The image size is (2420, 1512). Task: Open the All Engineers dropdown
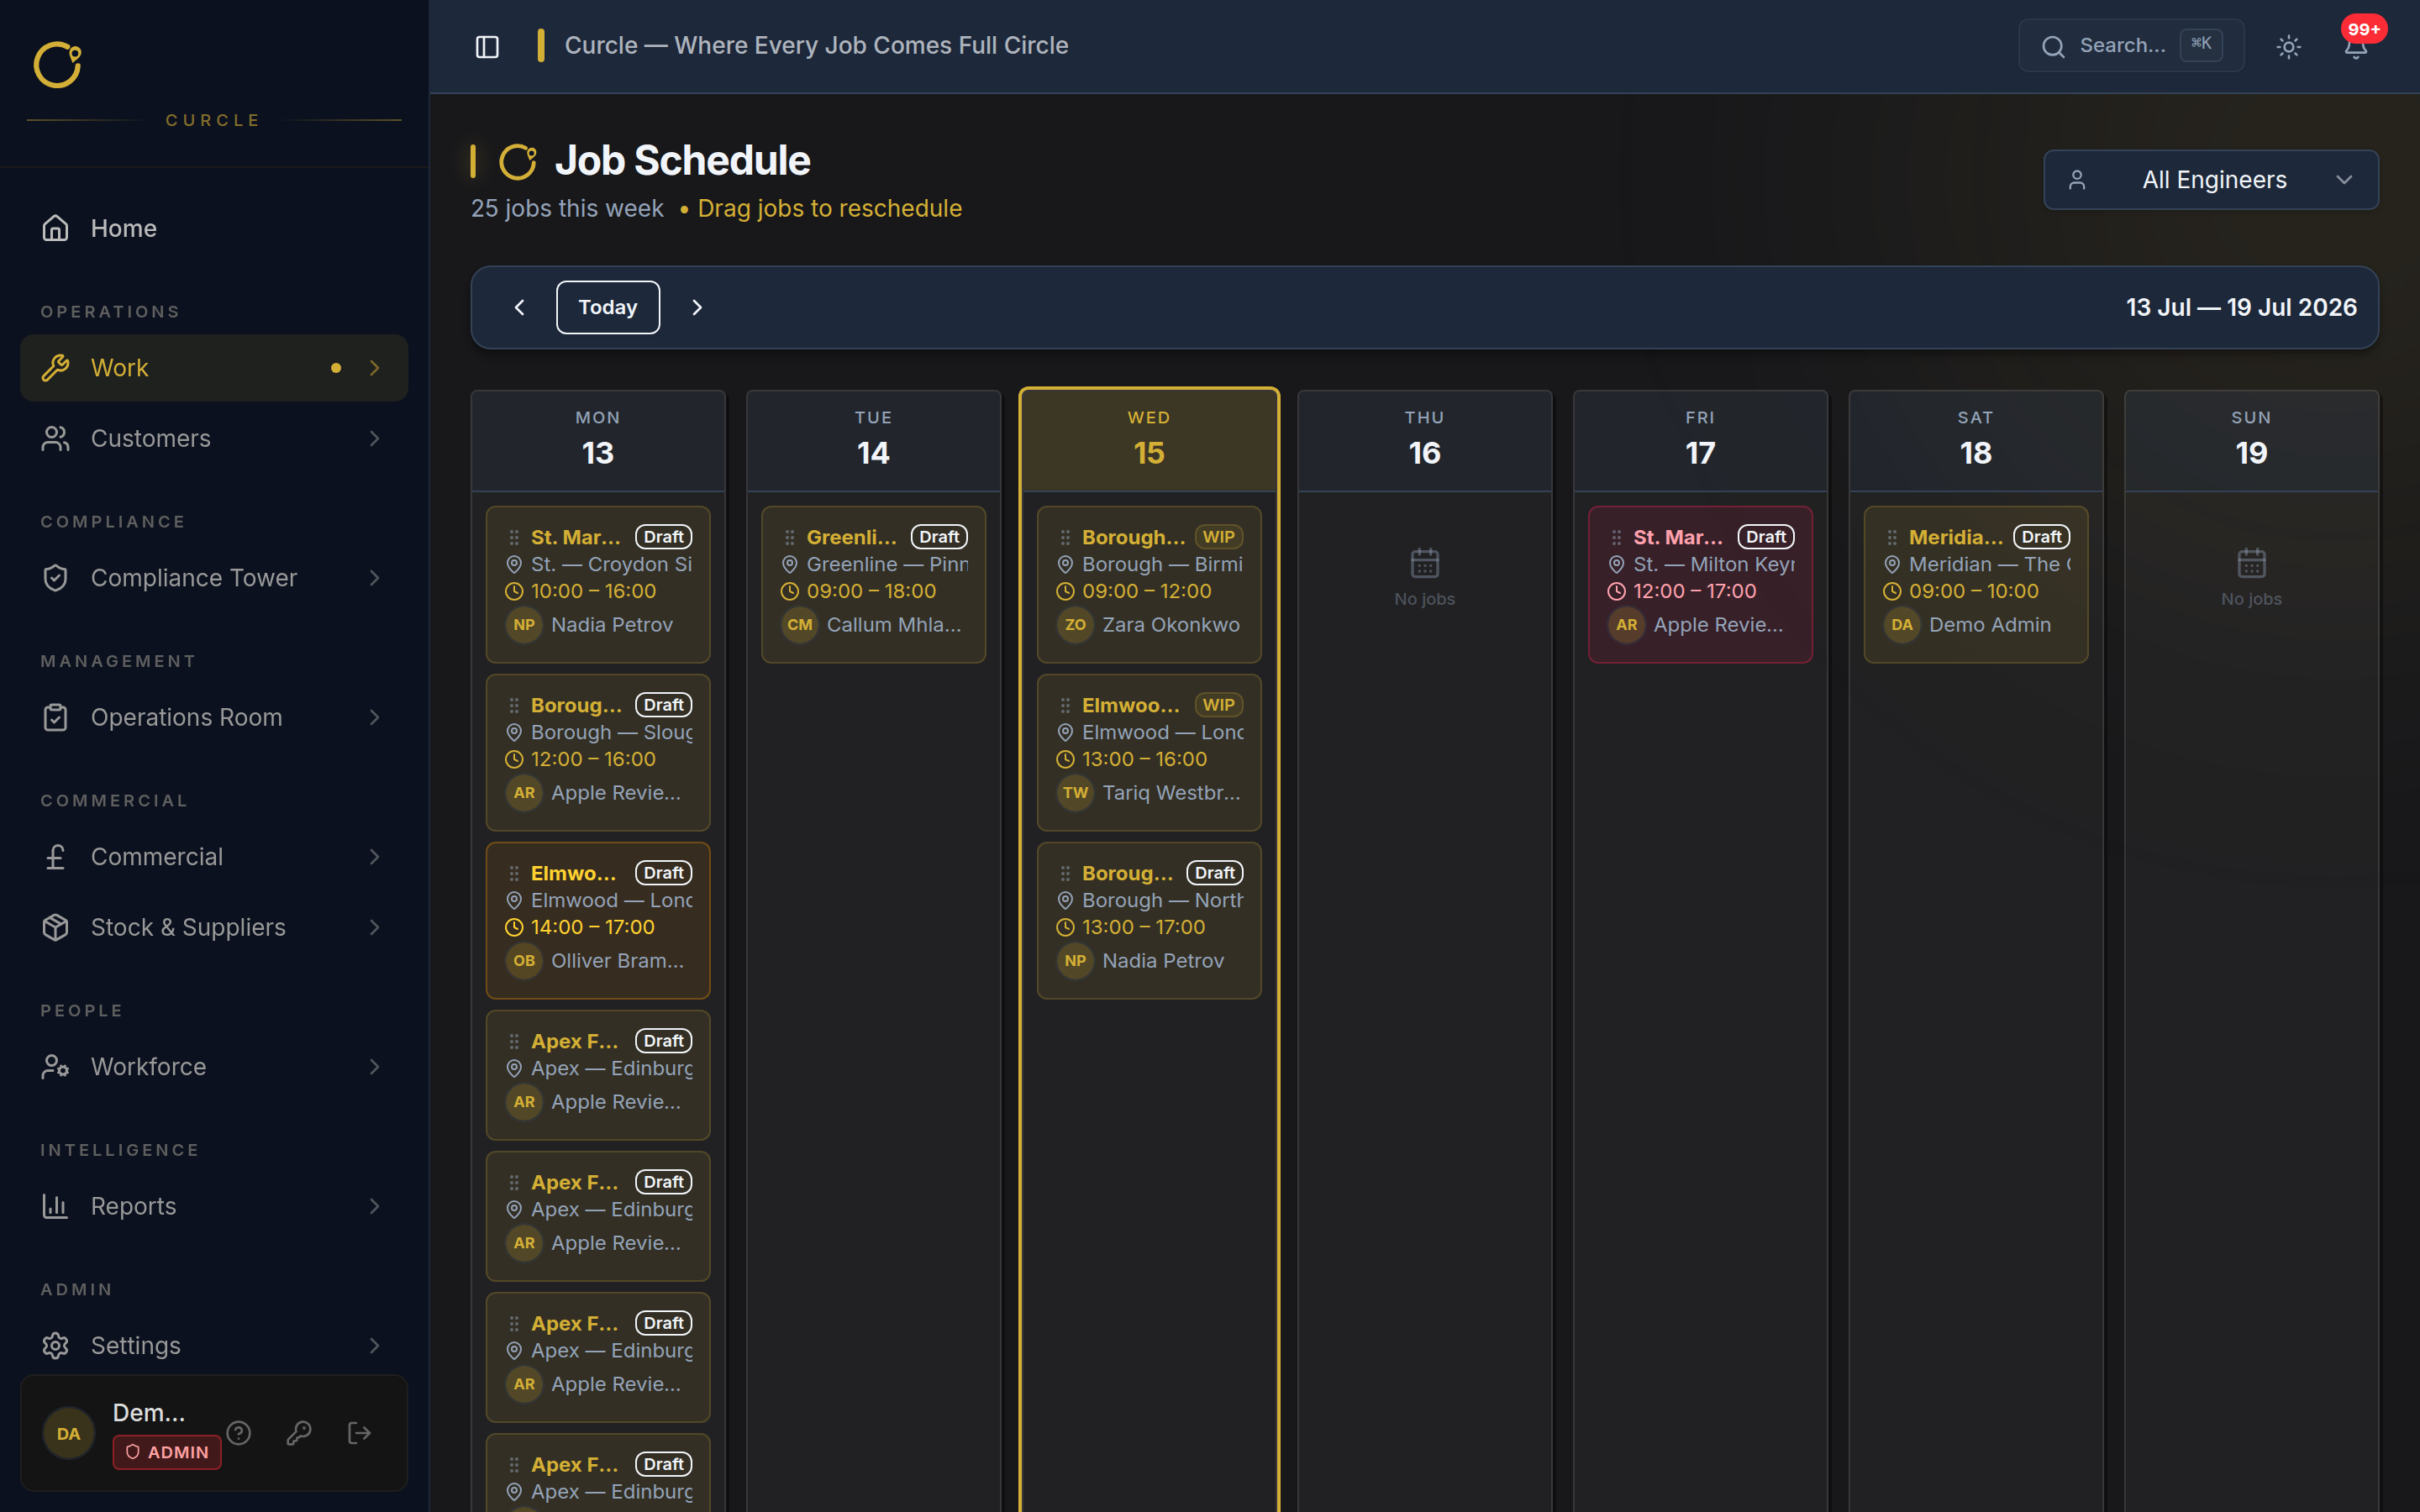click(2210, 180)
